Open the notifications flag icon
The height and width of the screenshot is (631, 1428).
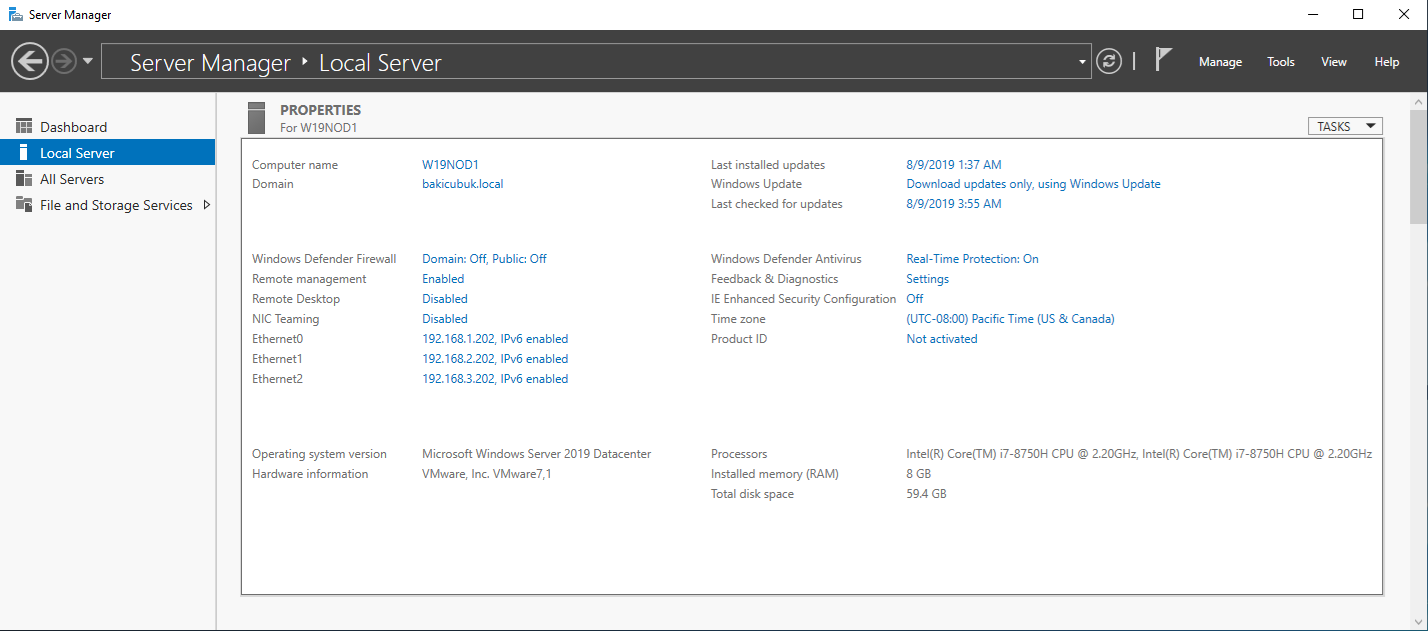pyautogui.click(x=1163, y=60)
